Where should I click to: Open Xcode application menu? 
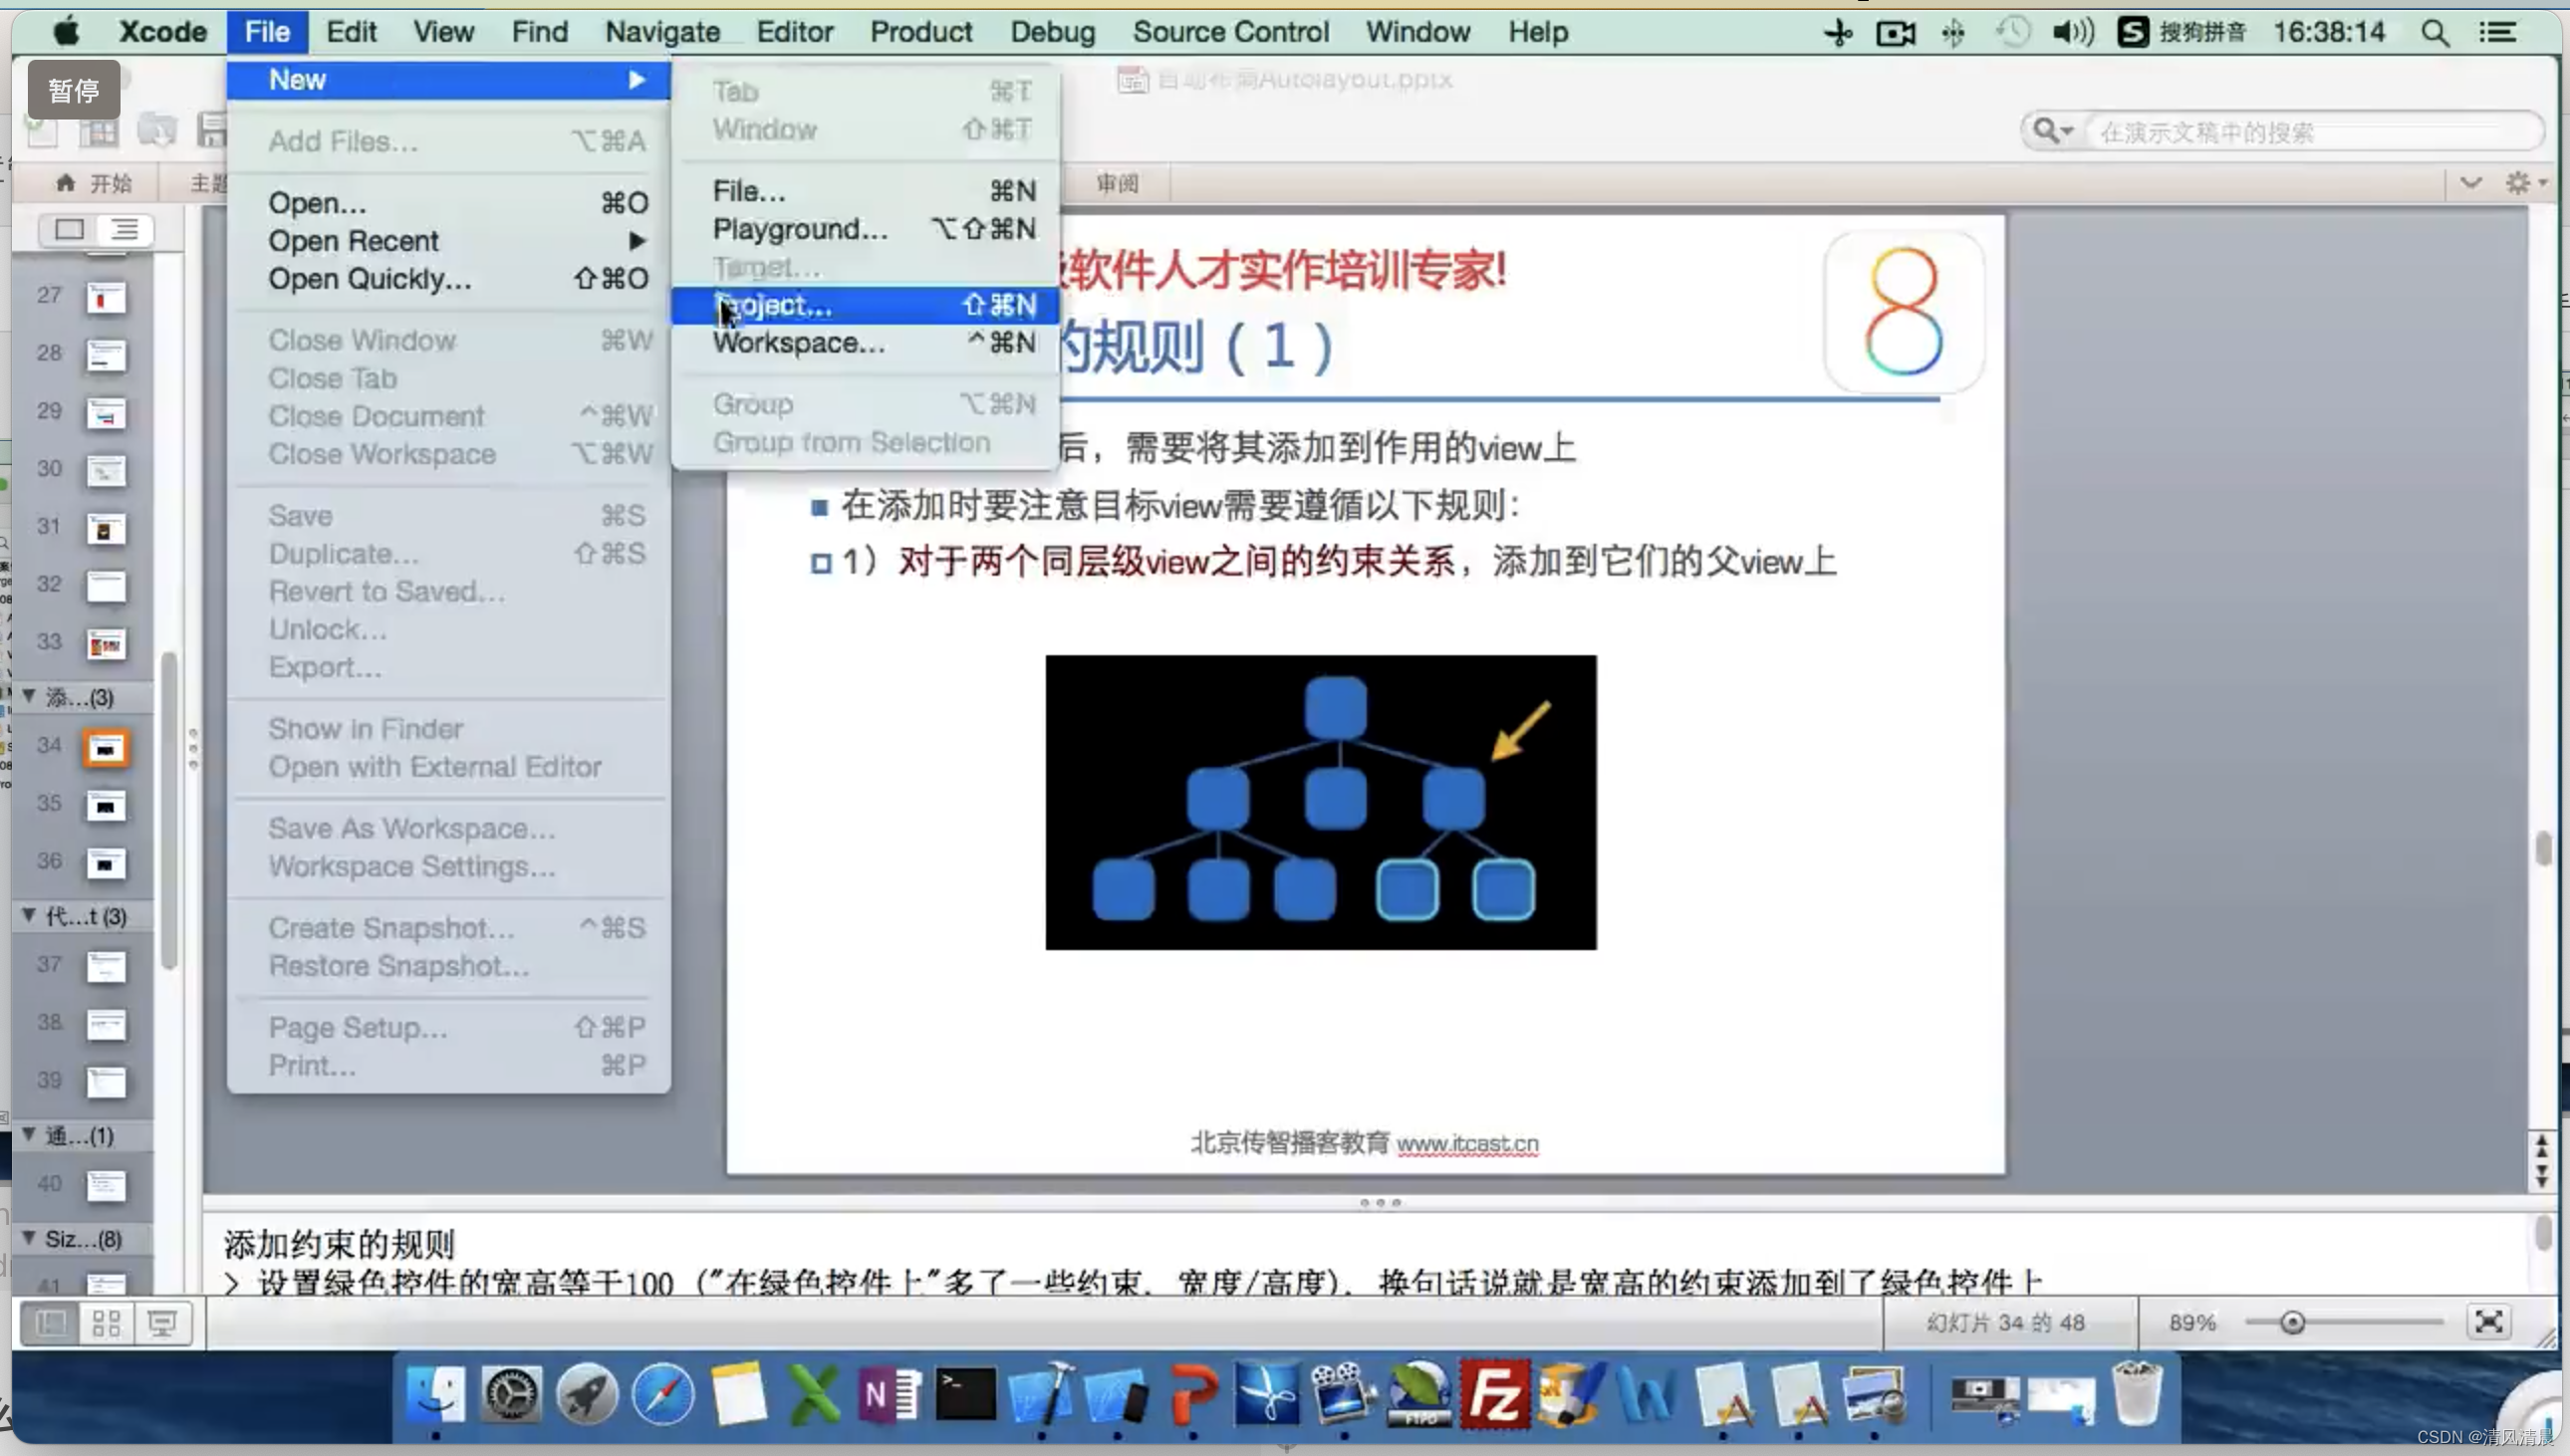tap(160, 32)
